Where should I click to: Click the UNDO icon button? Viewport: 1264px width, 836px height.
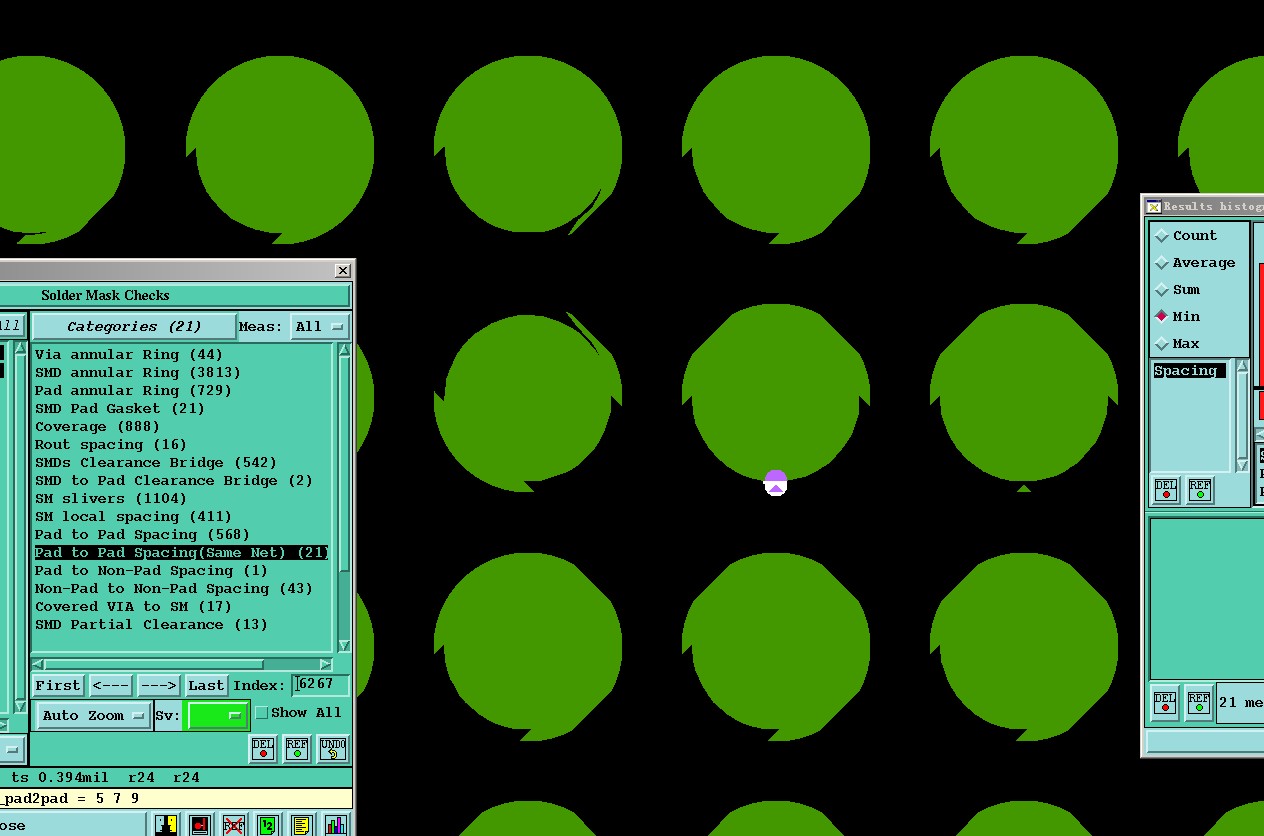(x=332, y=748)
